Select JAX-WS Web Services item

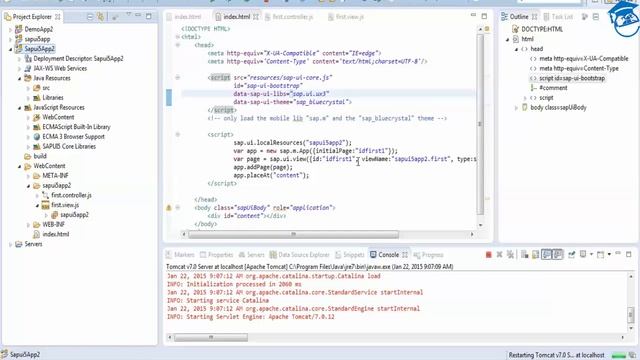click(x=60, y=69)
